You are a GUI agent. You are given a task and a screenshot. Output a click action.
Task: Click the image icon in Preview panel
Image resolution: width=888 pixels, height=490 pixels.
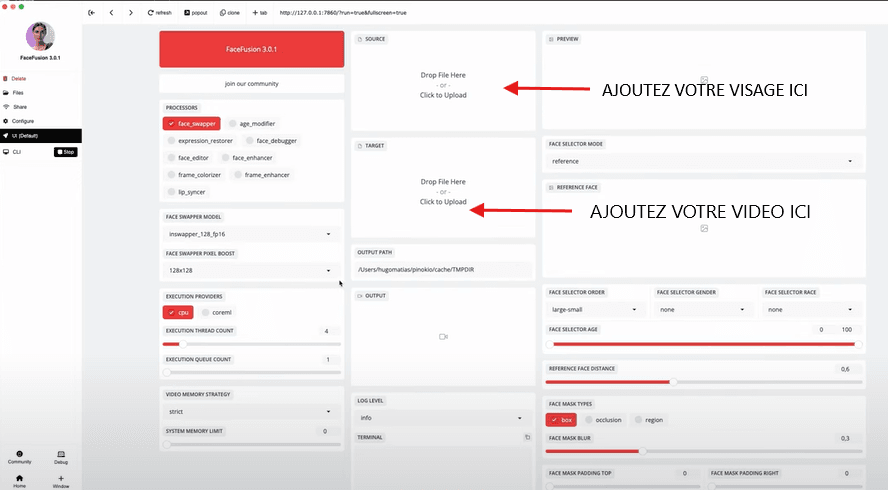[704, 80]
